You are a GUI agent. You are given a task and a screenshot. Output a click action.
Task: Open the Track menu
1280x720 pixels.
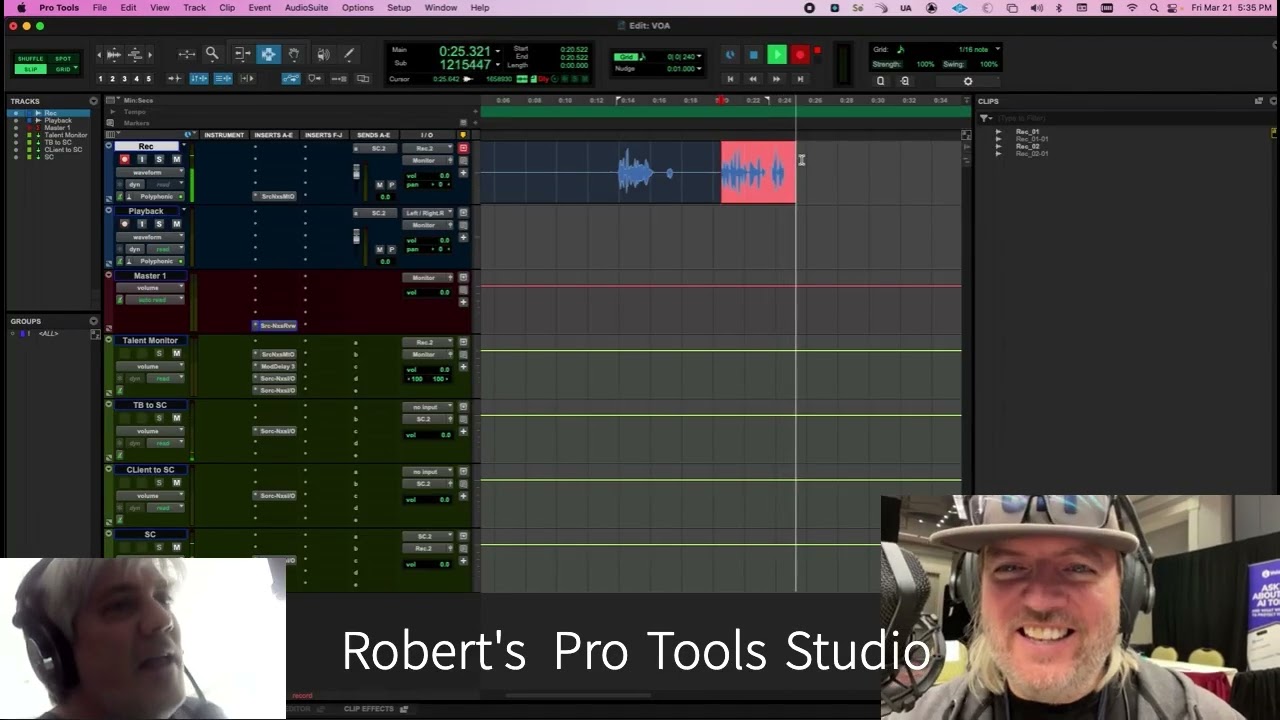point(194,8)
